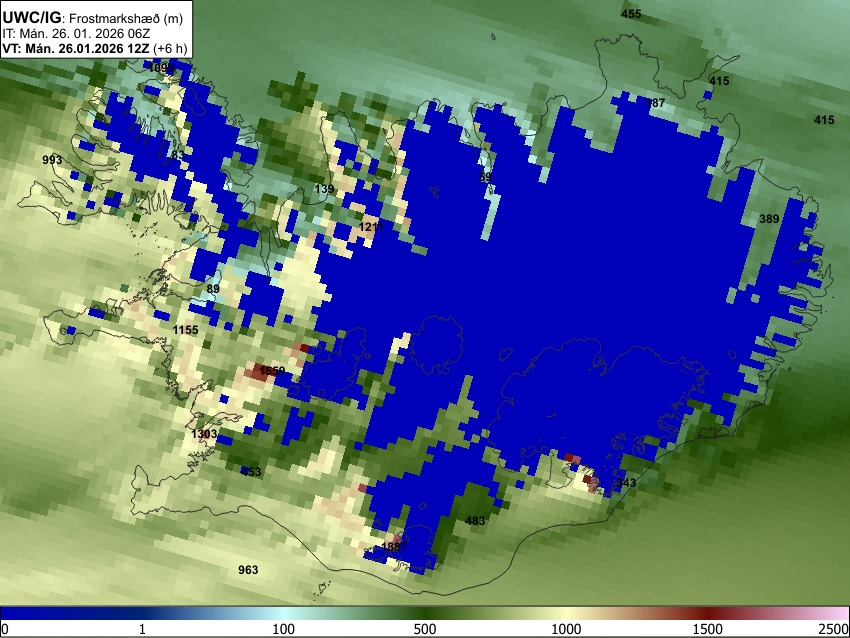Click the 1155 value label on the map
The height and width of the screenshot is (638, 850).
(x=185, y=330)
